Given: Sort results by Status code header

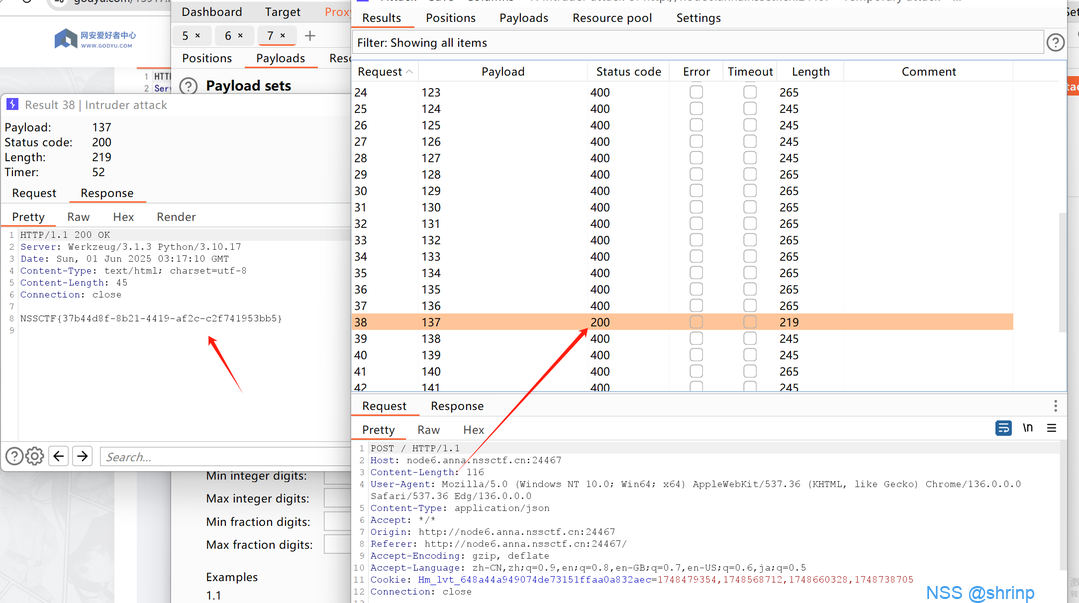Looking at the screenshot, I should click(x=628, y=72).
